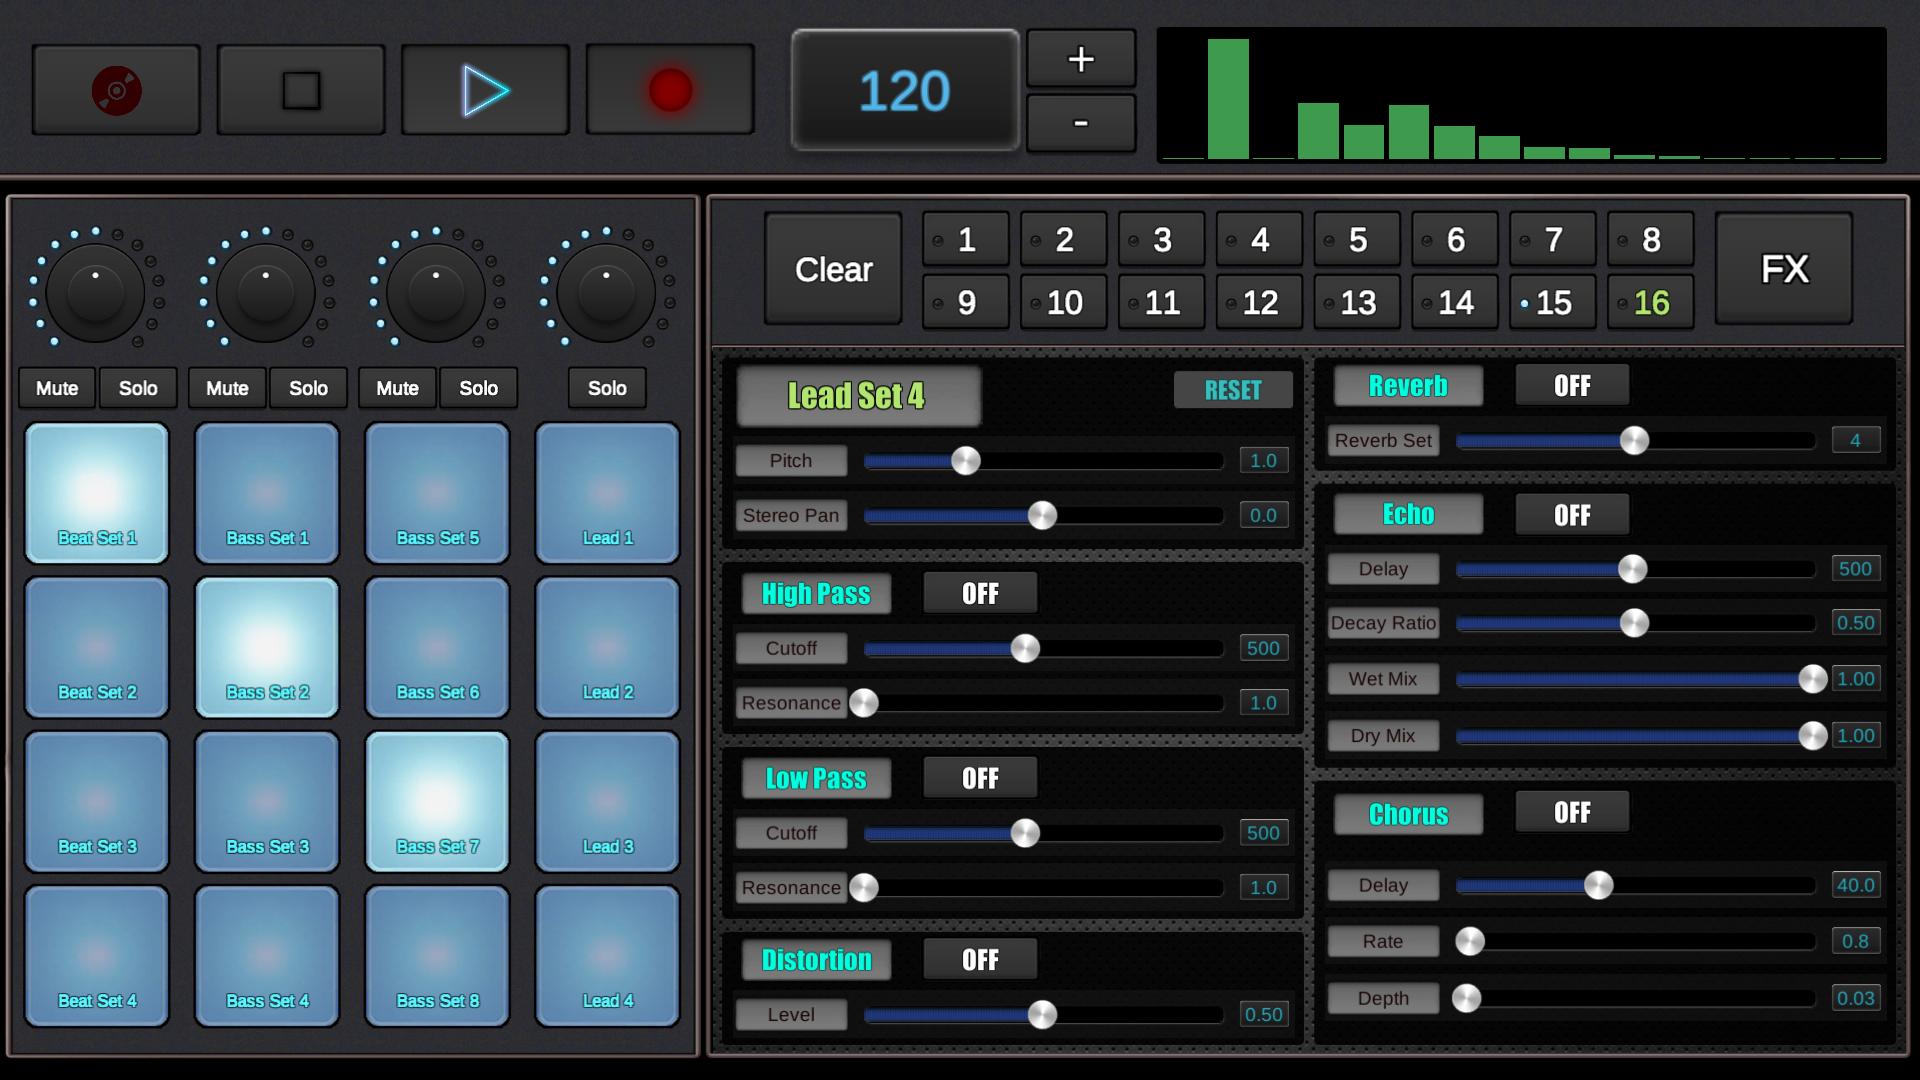
Task: Toggle the High Pass filter ON/OFF
Action: click(x=978, y=593)
